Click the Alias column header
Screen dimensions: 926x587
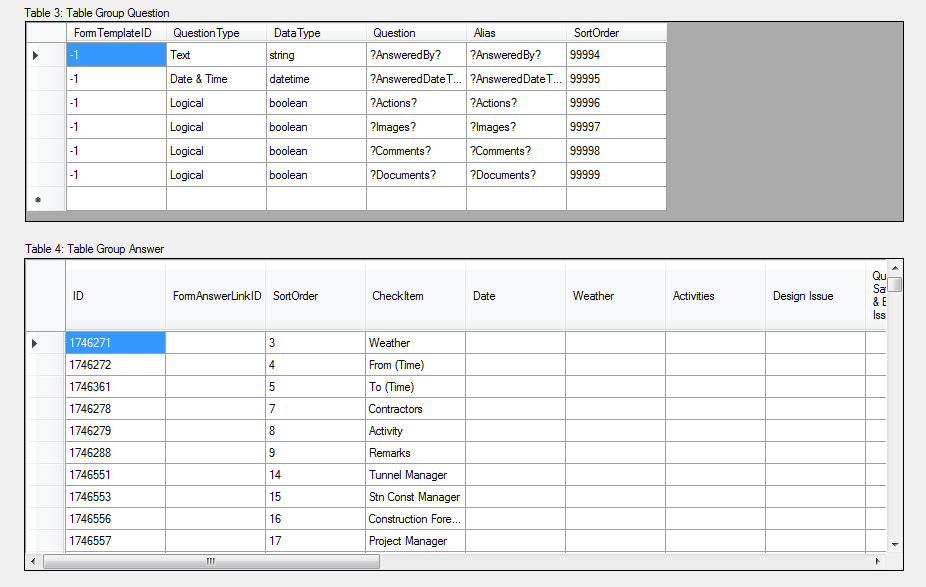(516, 33)
